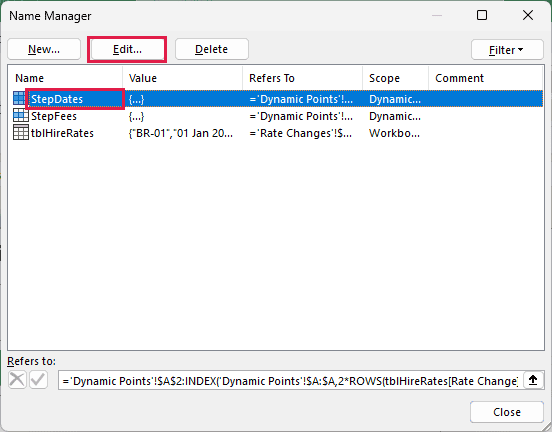Click the StepFees range icon
Image resolution: width=552 pixels, height=432 pixels.
(x=20, y=115)
